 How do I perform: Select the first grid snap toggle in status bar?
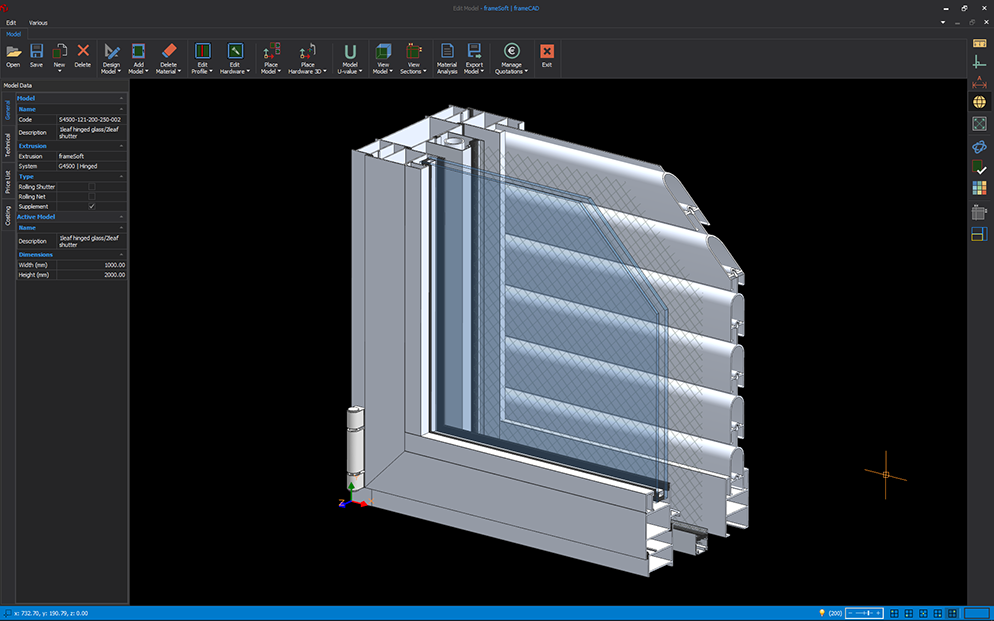click(894, 613)
